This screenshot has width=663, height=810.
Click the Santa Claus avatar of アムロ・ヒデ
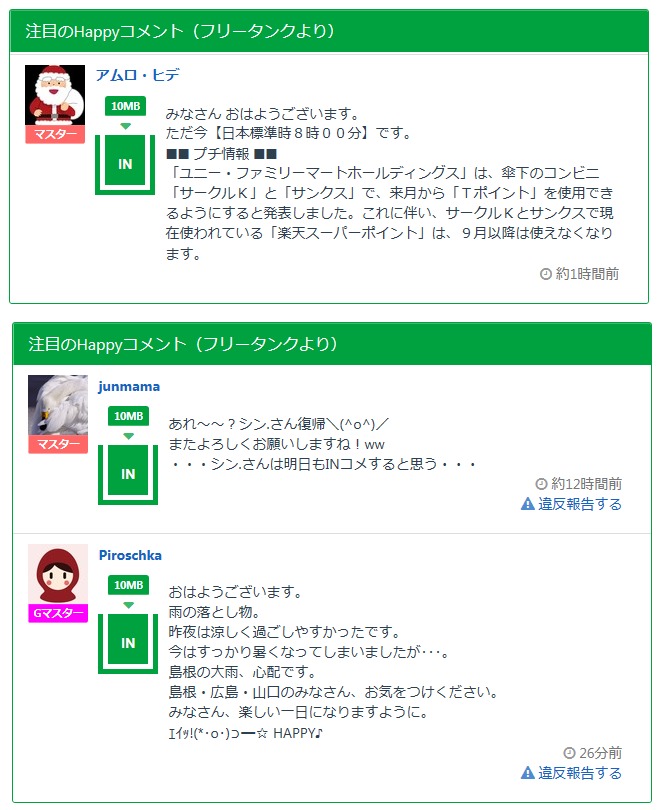pyautogui.click(x=55, y=95)
